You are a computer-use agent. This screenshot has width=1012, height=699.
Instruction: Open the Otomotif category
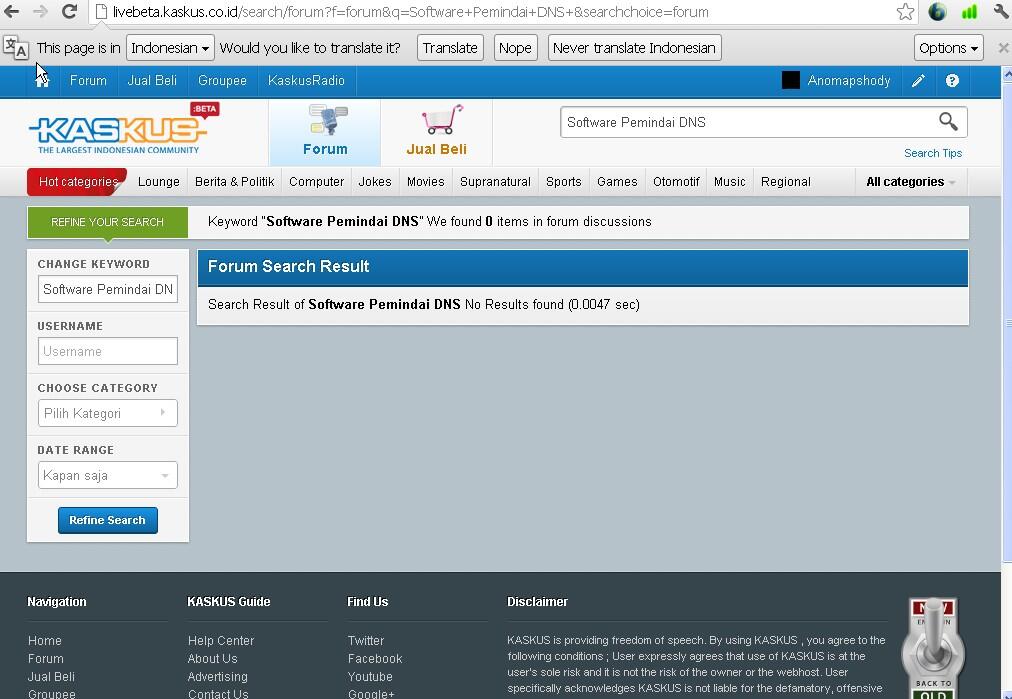[x=676, y=182]
